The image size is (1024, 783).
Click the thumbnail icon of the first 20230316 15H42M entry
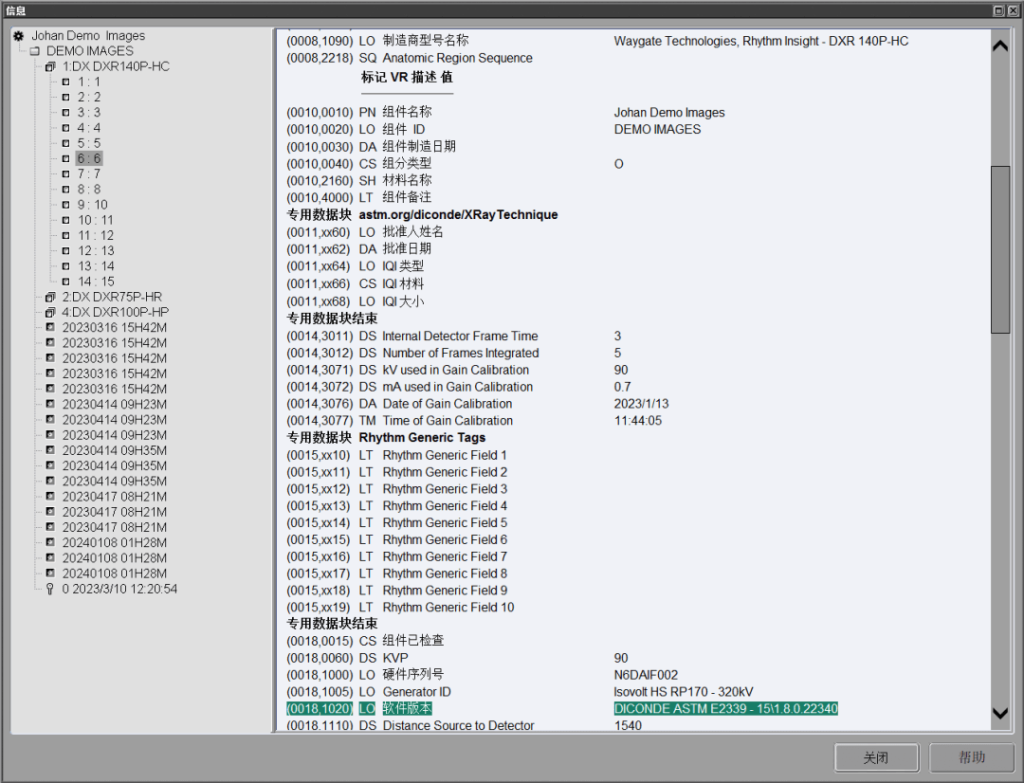pos(50,328)
